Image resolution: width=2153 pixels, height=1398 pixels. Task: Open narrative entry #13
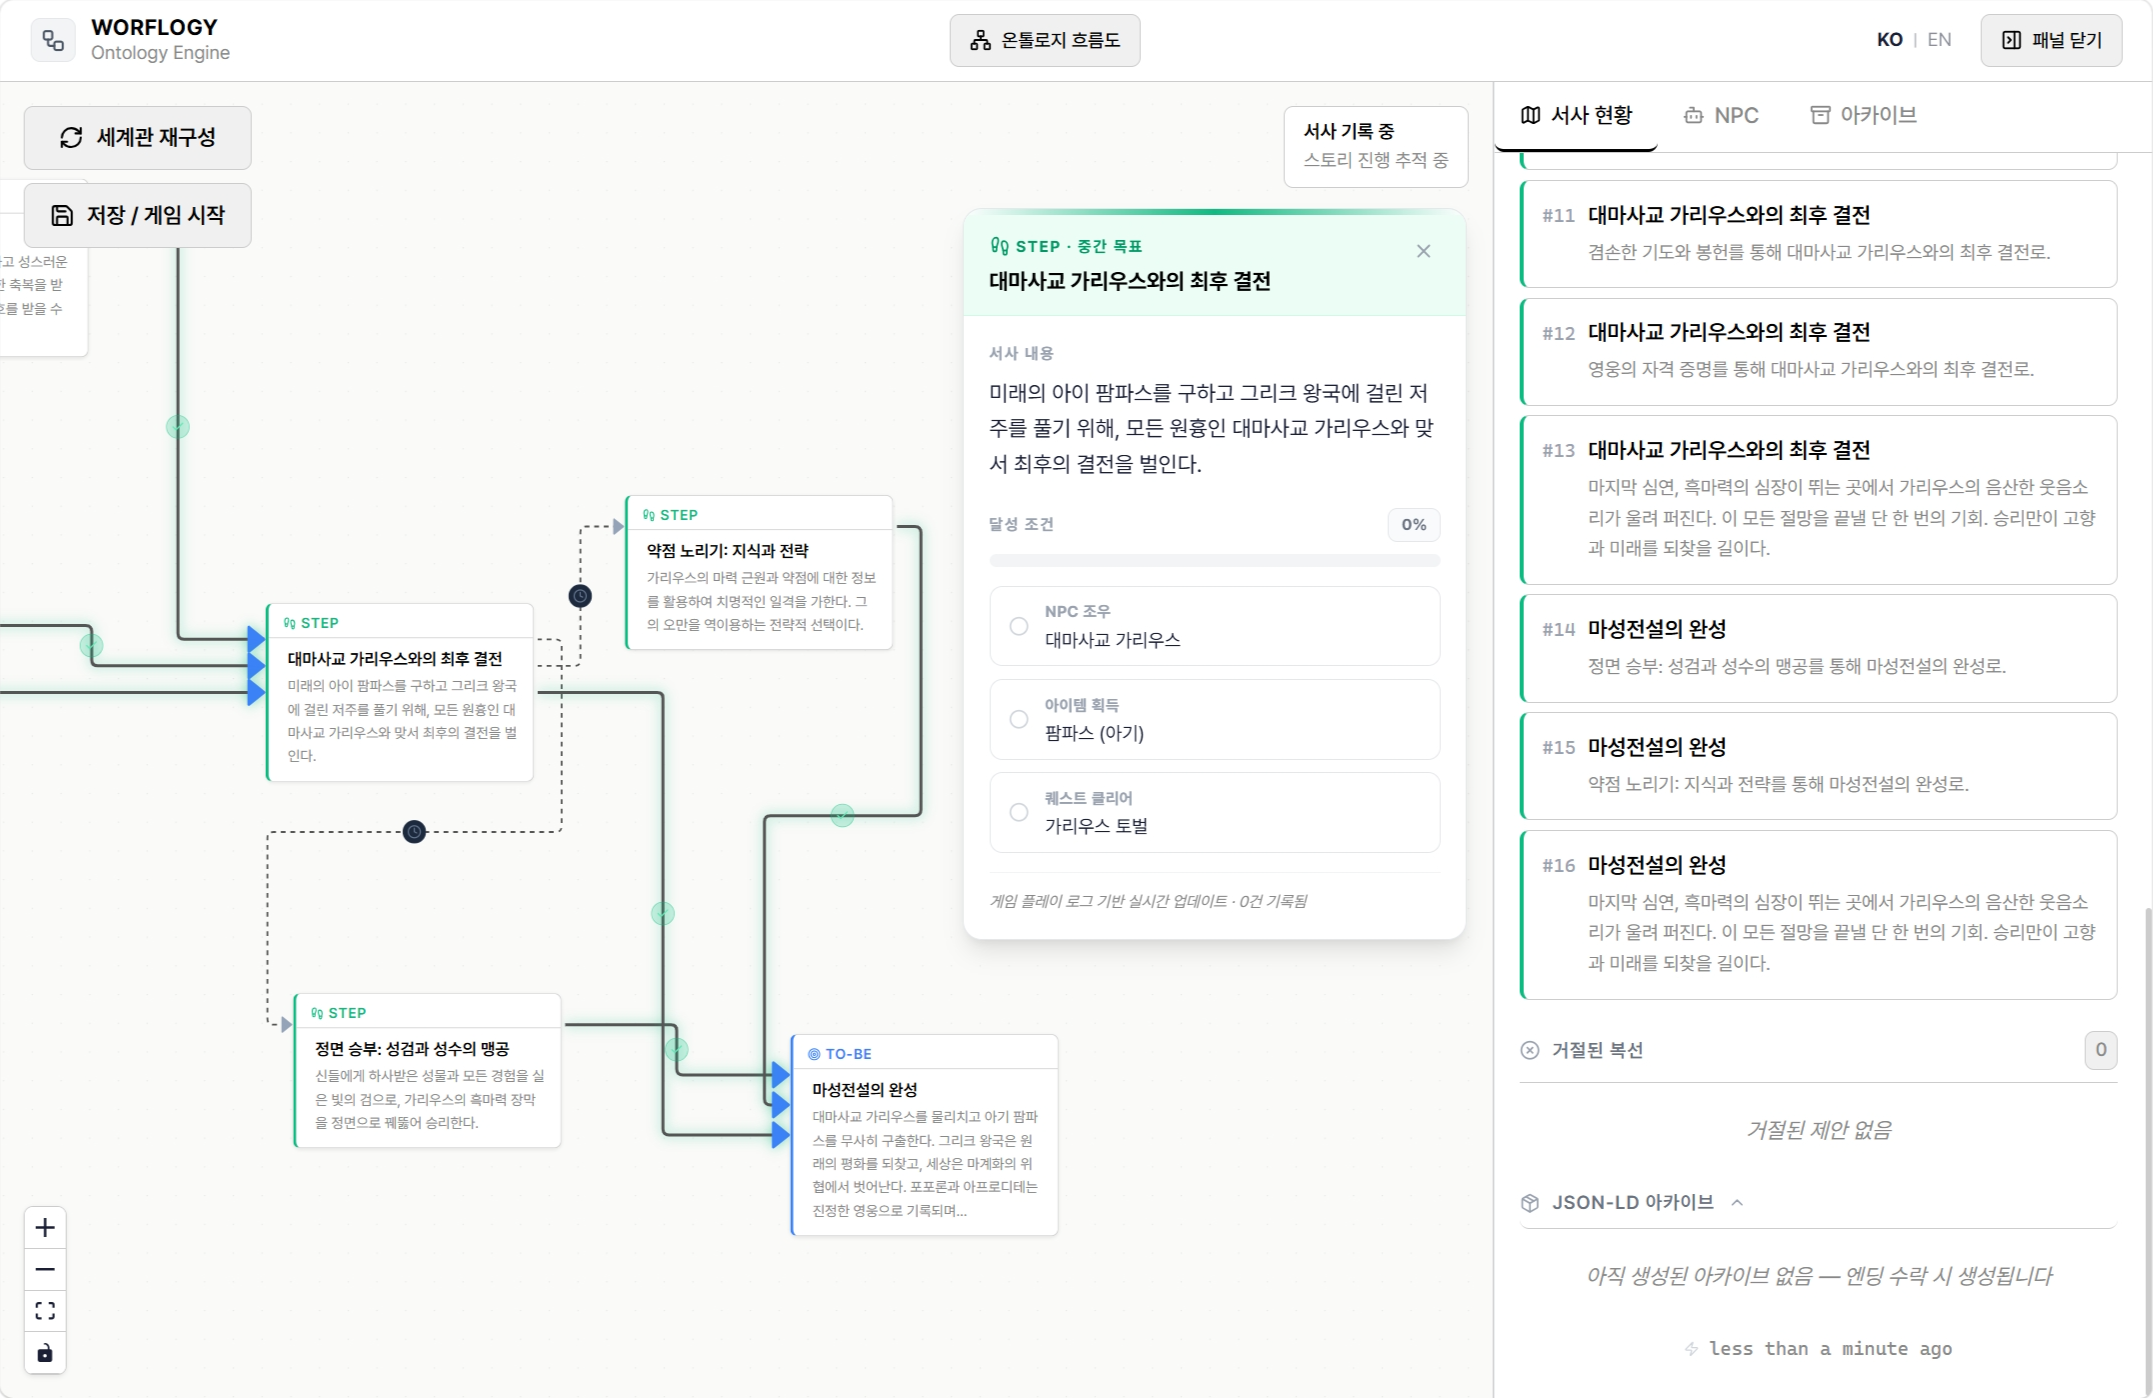[1818, 500]
